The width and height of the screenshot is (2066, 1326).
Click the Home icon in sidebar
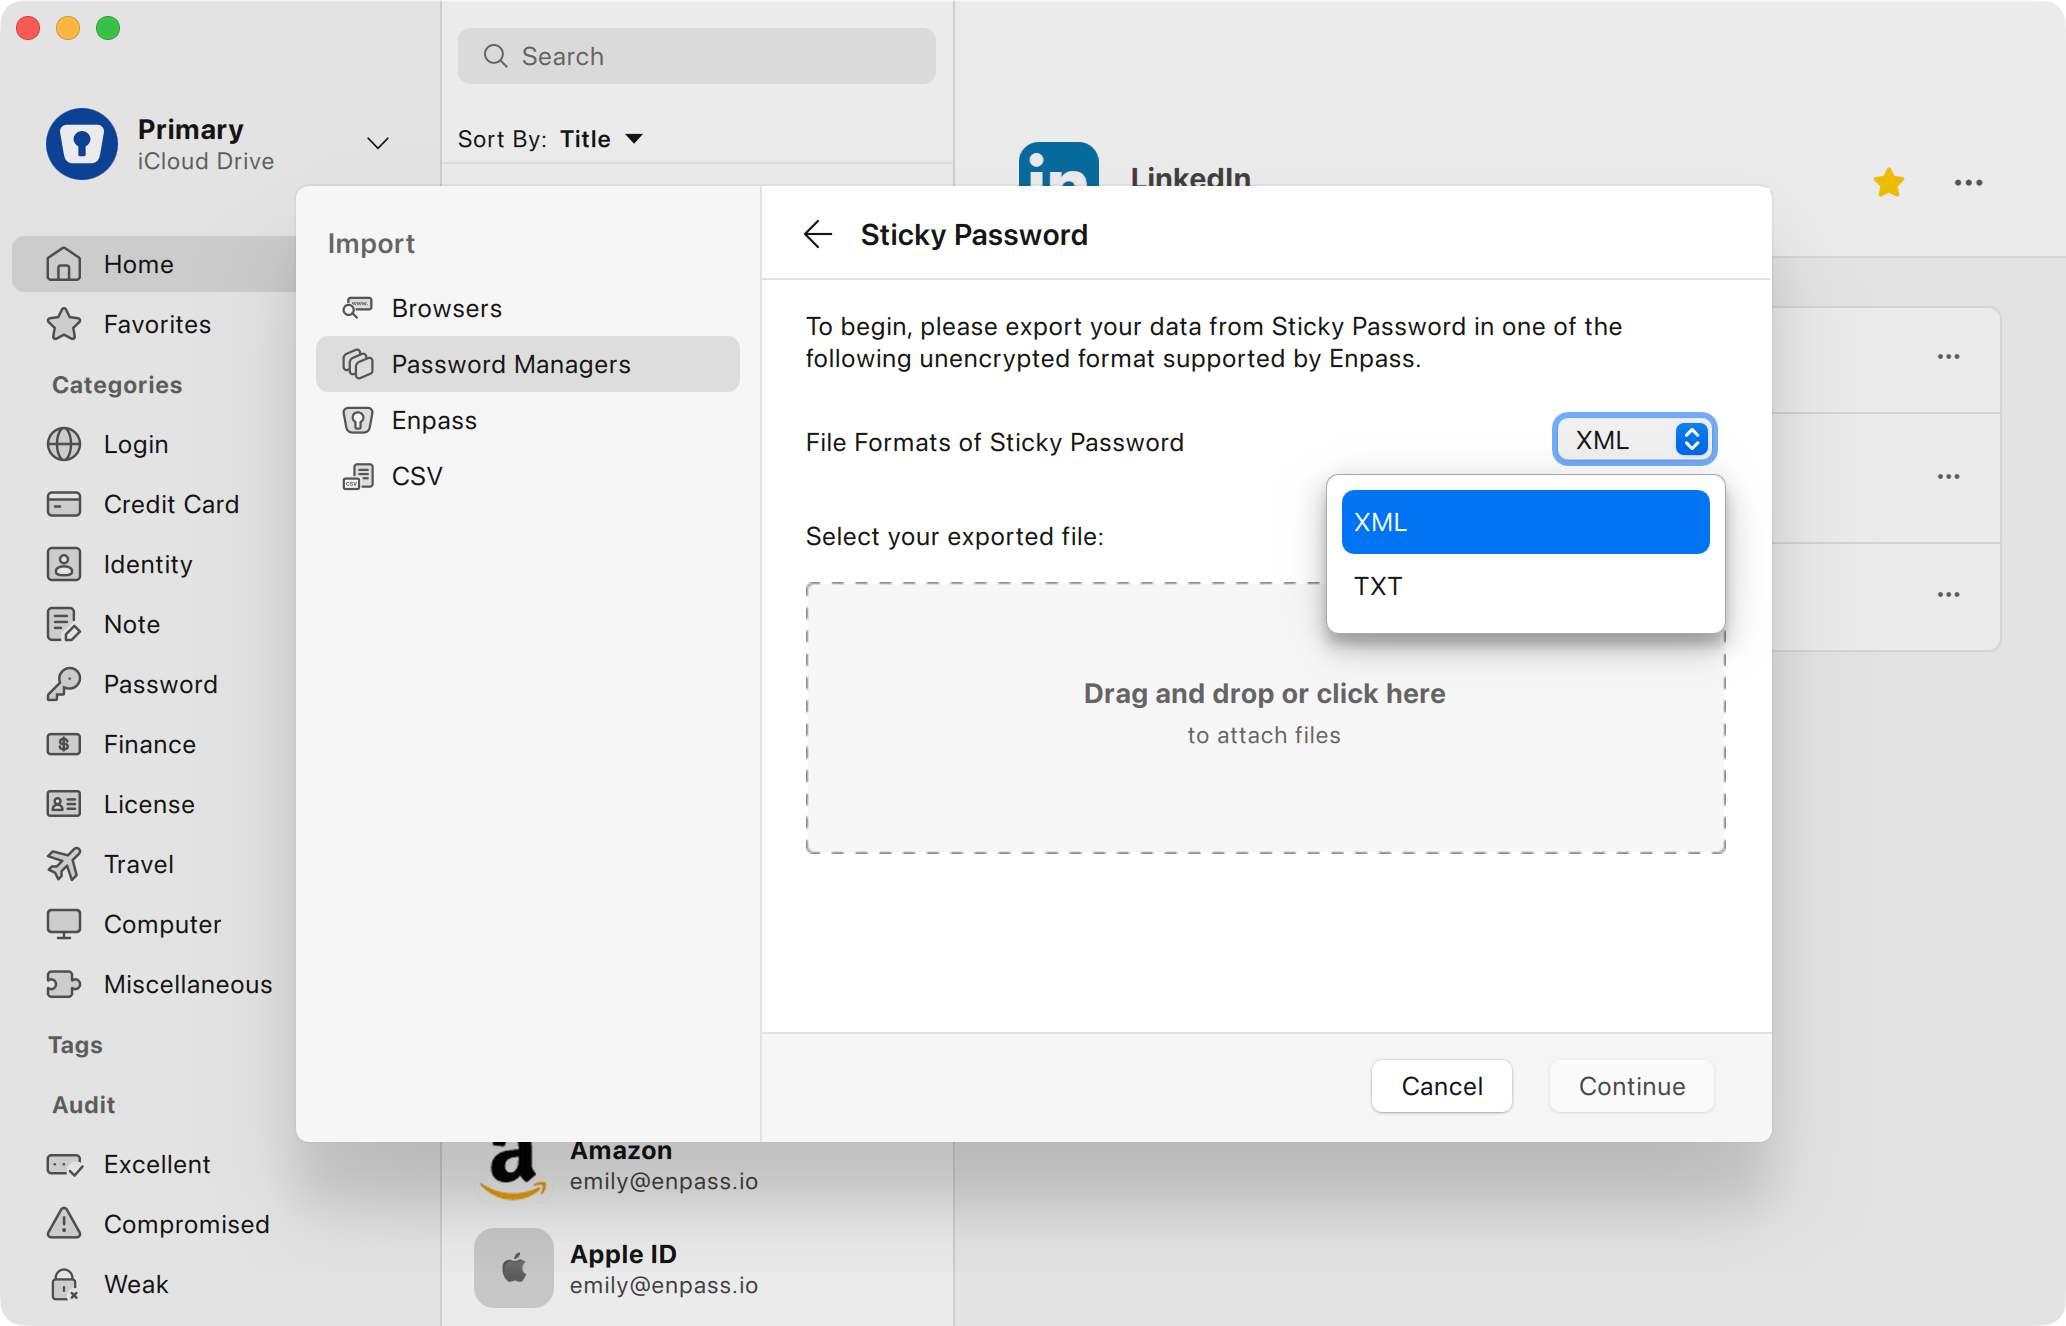(64, 264)
